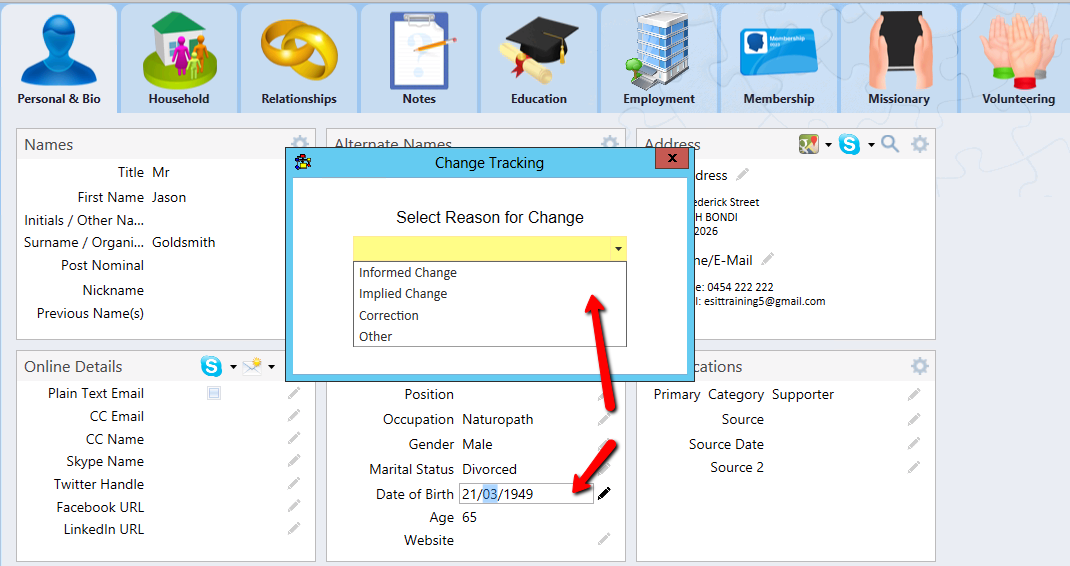Edit the Twitter Handle with pencil icon

[x=294, y=484]
